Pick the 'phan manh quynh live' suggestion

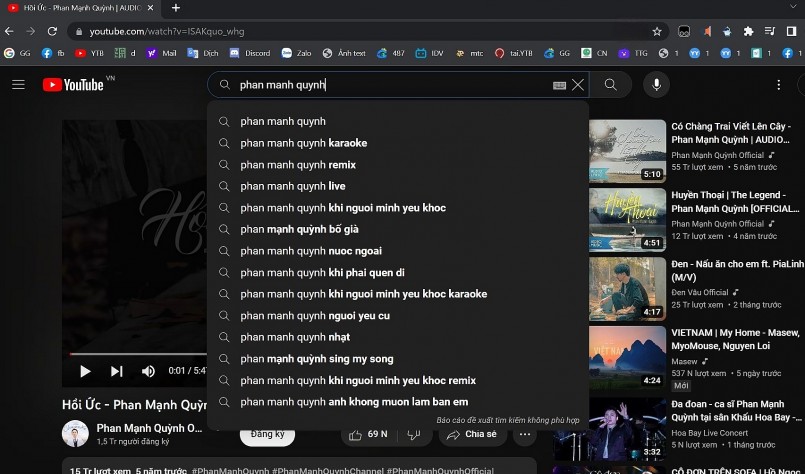point(293,186)
